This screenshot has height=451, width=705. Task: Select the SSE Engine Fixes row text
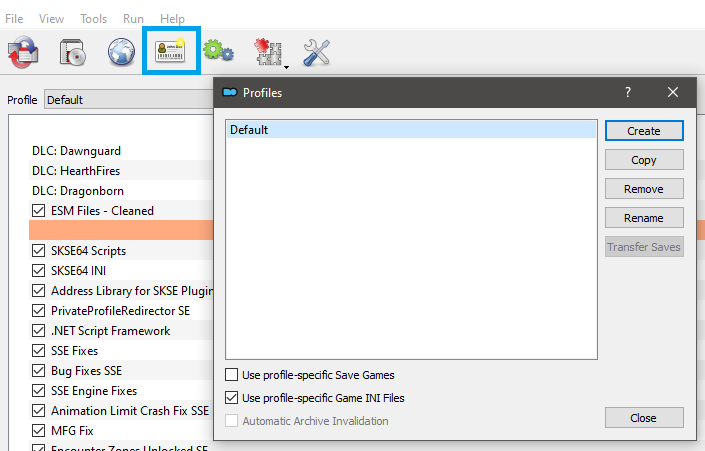94,391
